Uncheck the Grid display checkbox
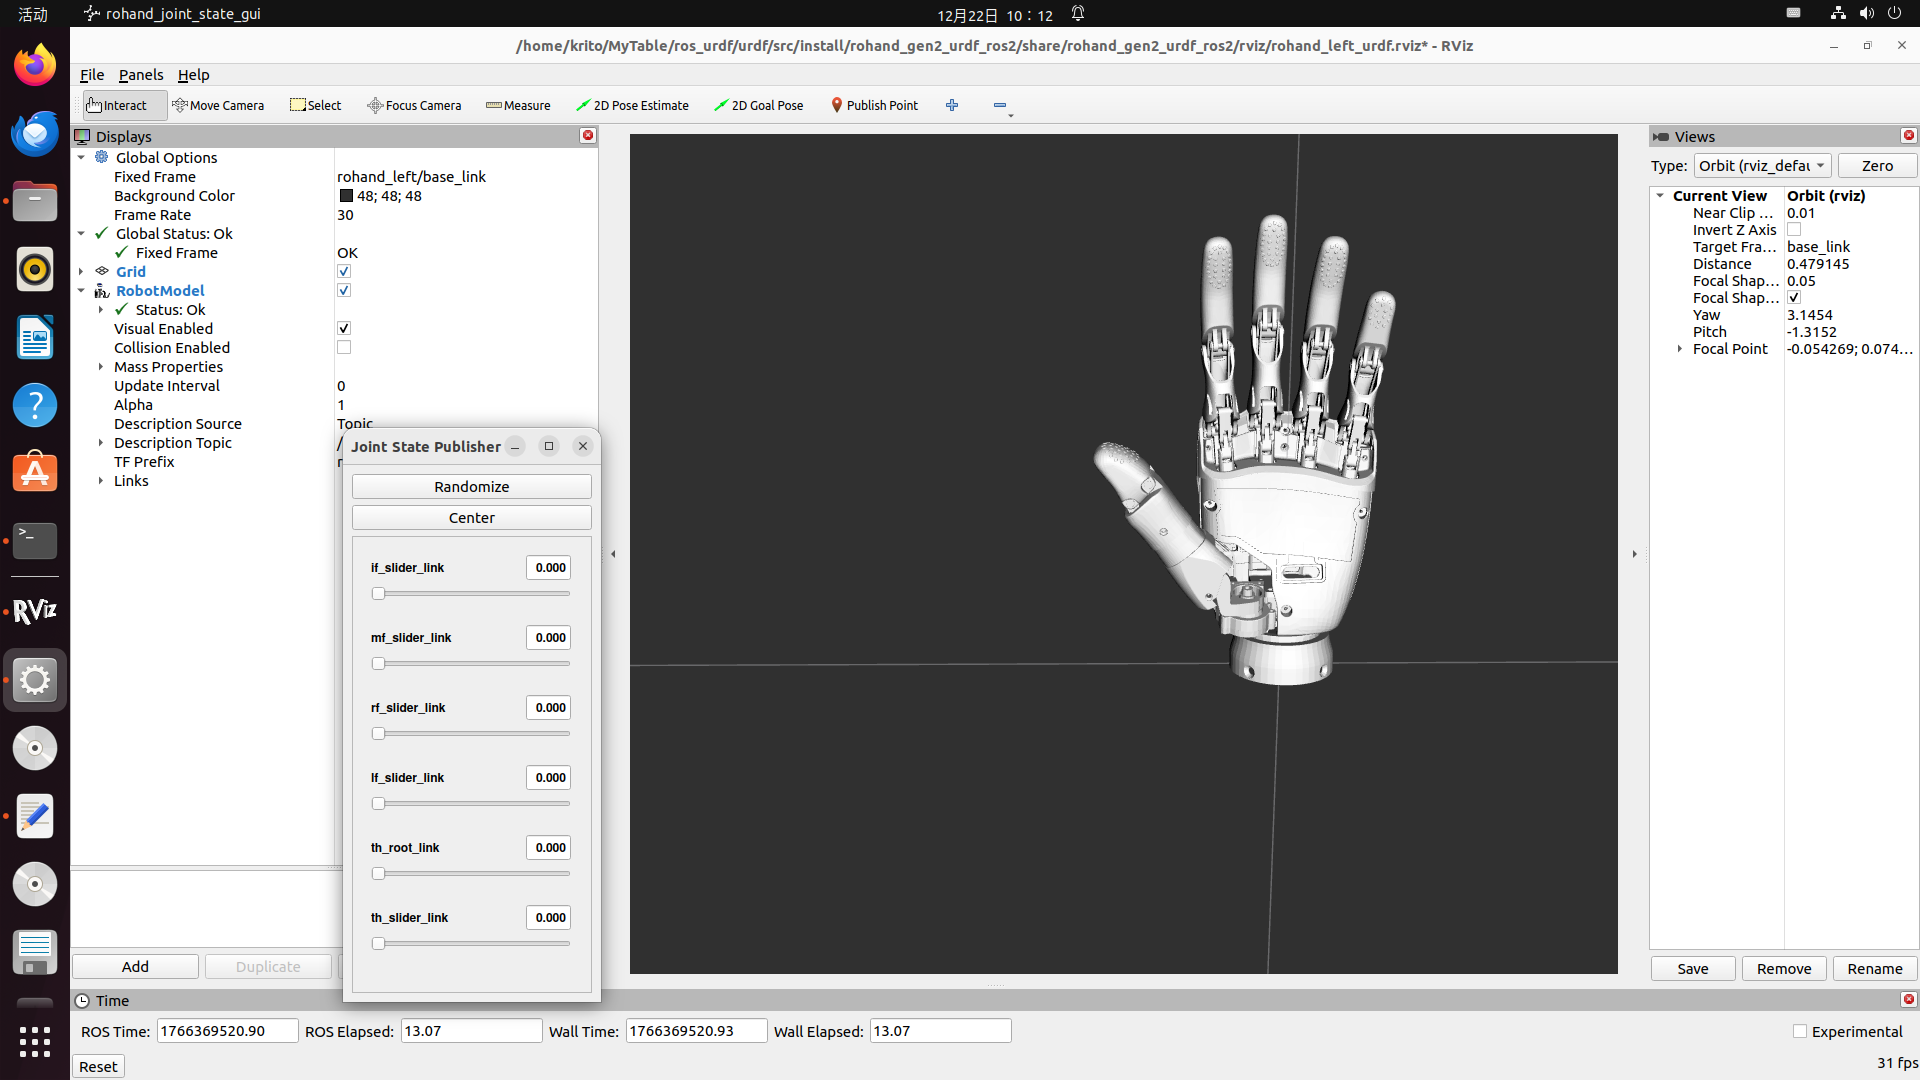Image resolution: width=1920 pixels, height=1080 pixels. tap(344, 272)
